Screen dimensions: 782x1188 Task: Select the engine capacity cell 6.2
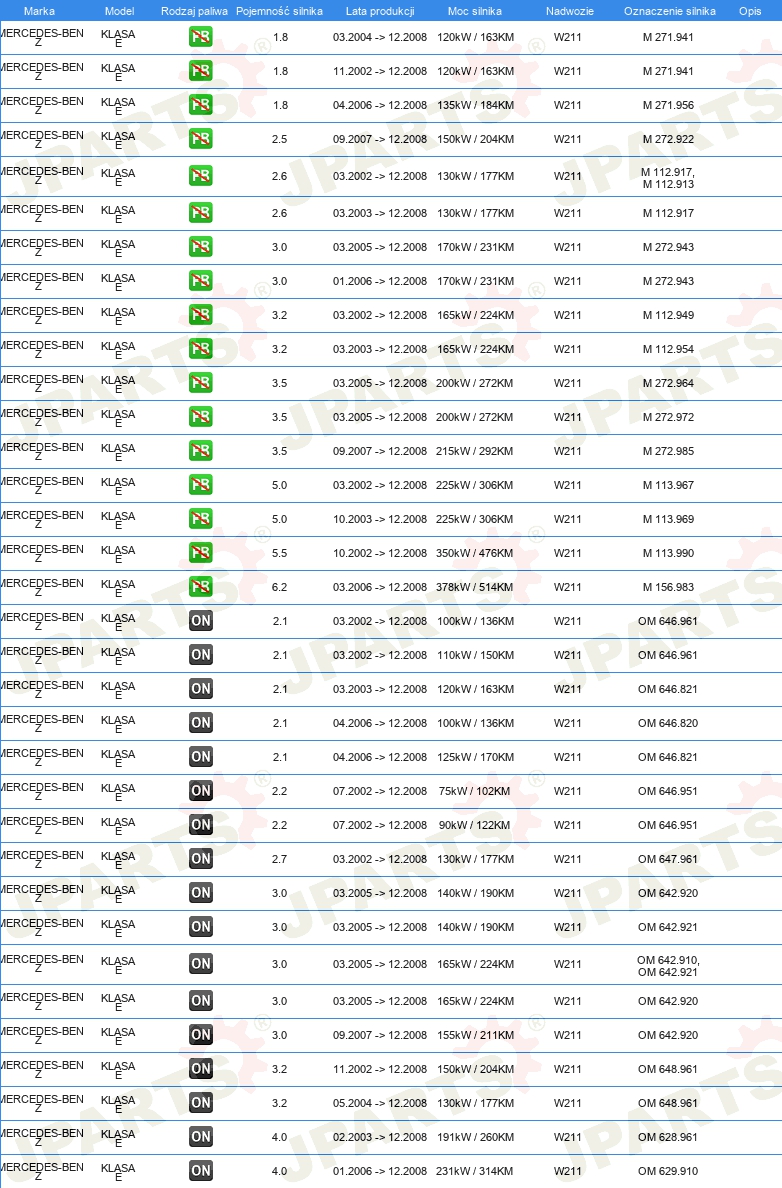280,587
